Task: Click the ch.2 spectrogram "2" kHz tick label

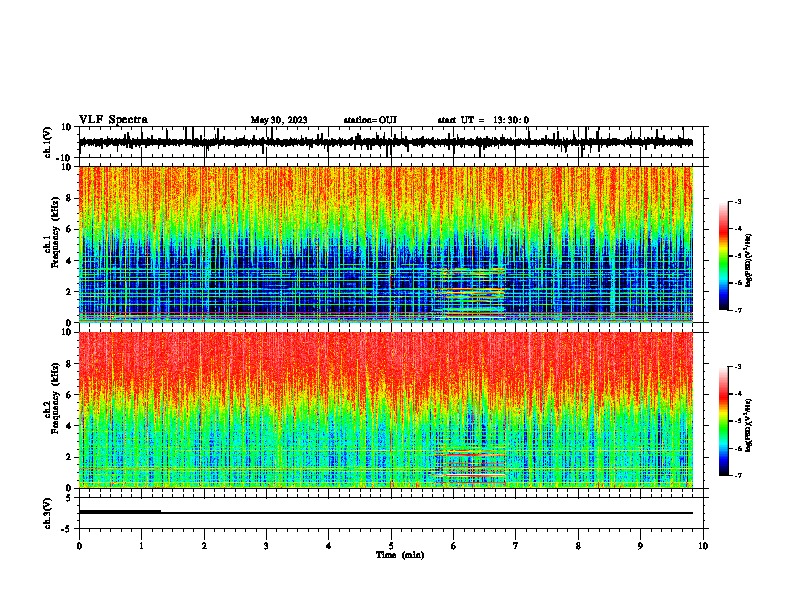Action: (x=70, y=457)
